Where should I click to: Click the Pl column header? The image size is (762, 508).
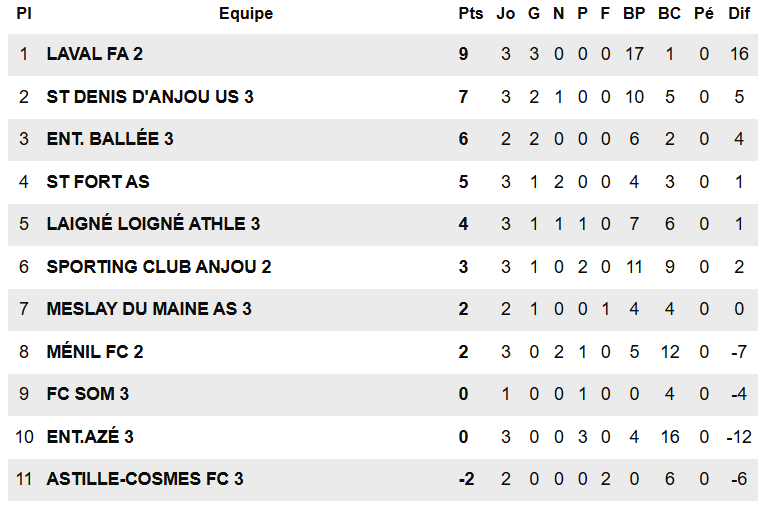coord(24,14)
